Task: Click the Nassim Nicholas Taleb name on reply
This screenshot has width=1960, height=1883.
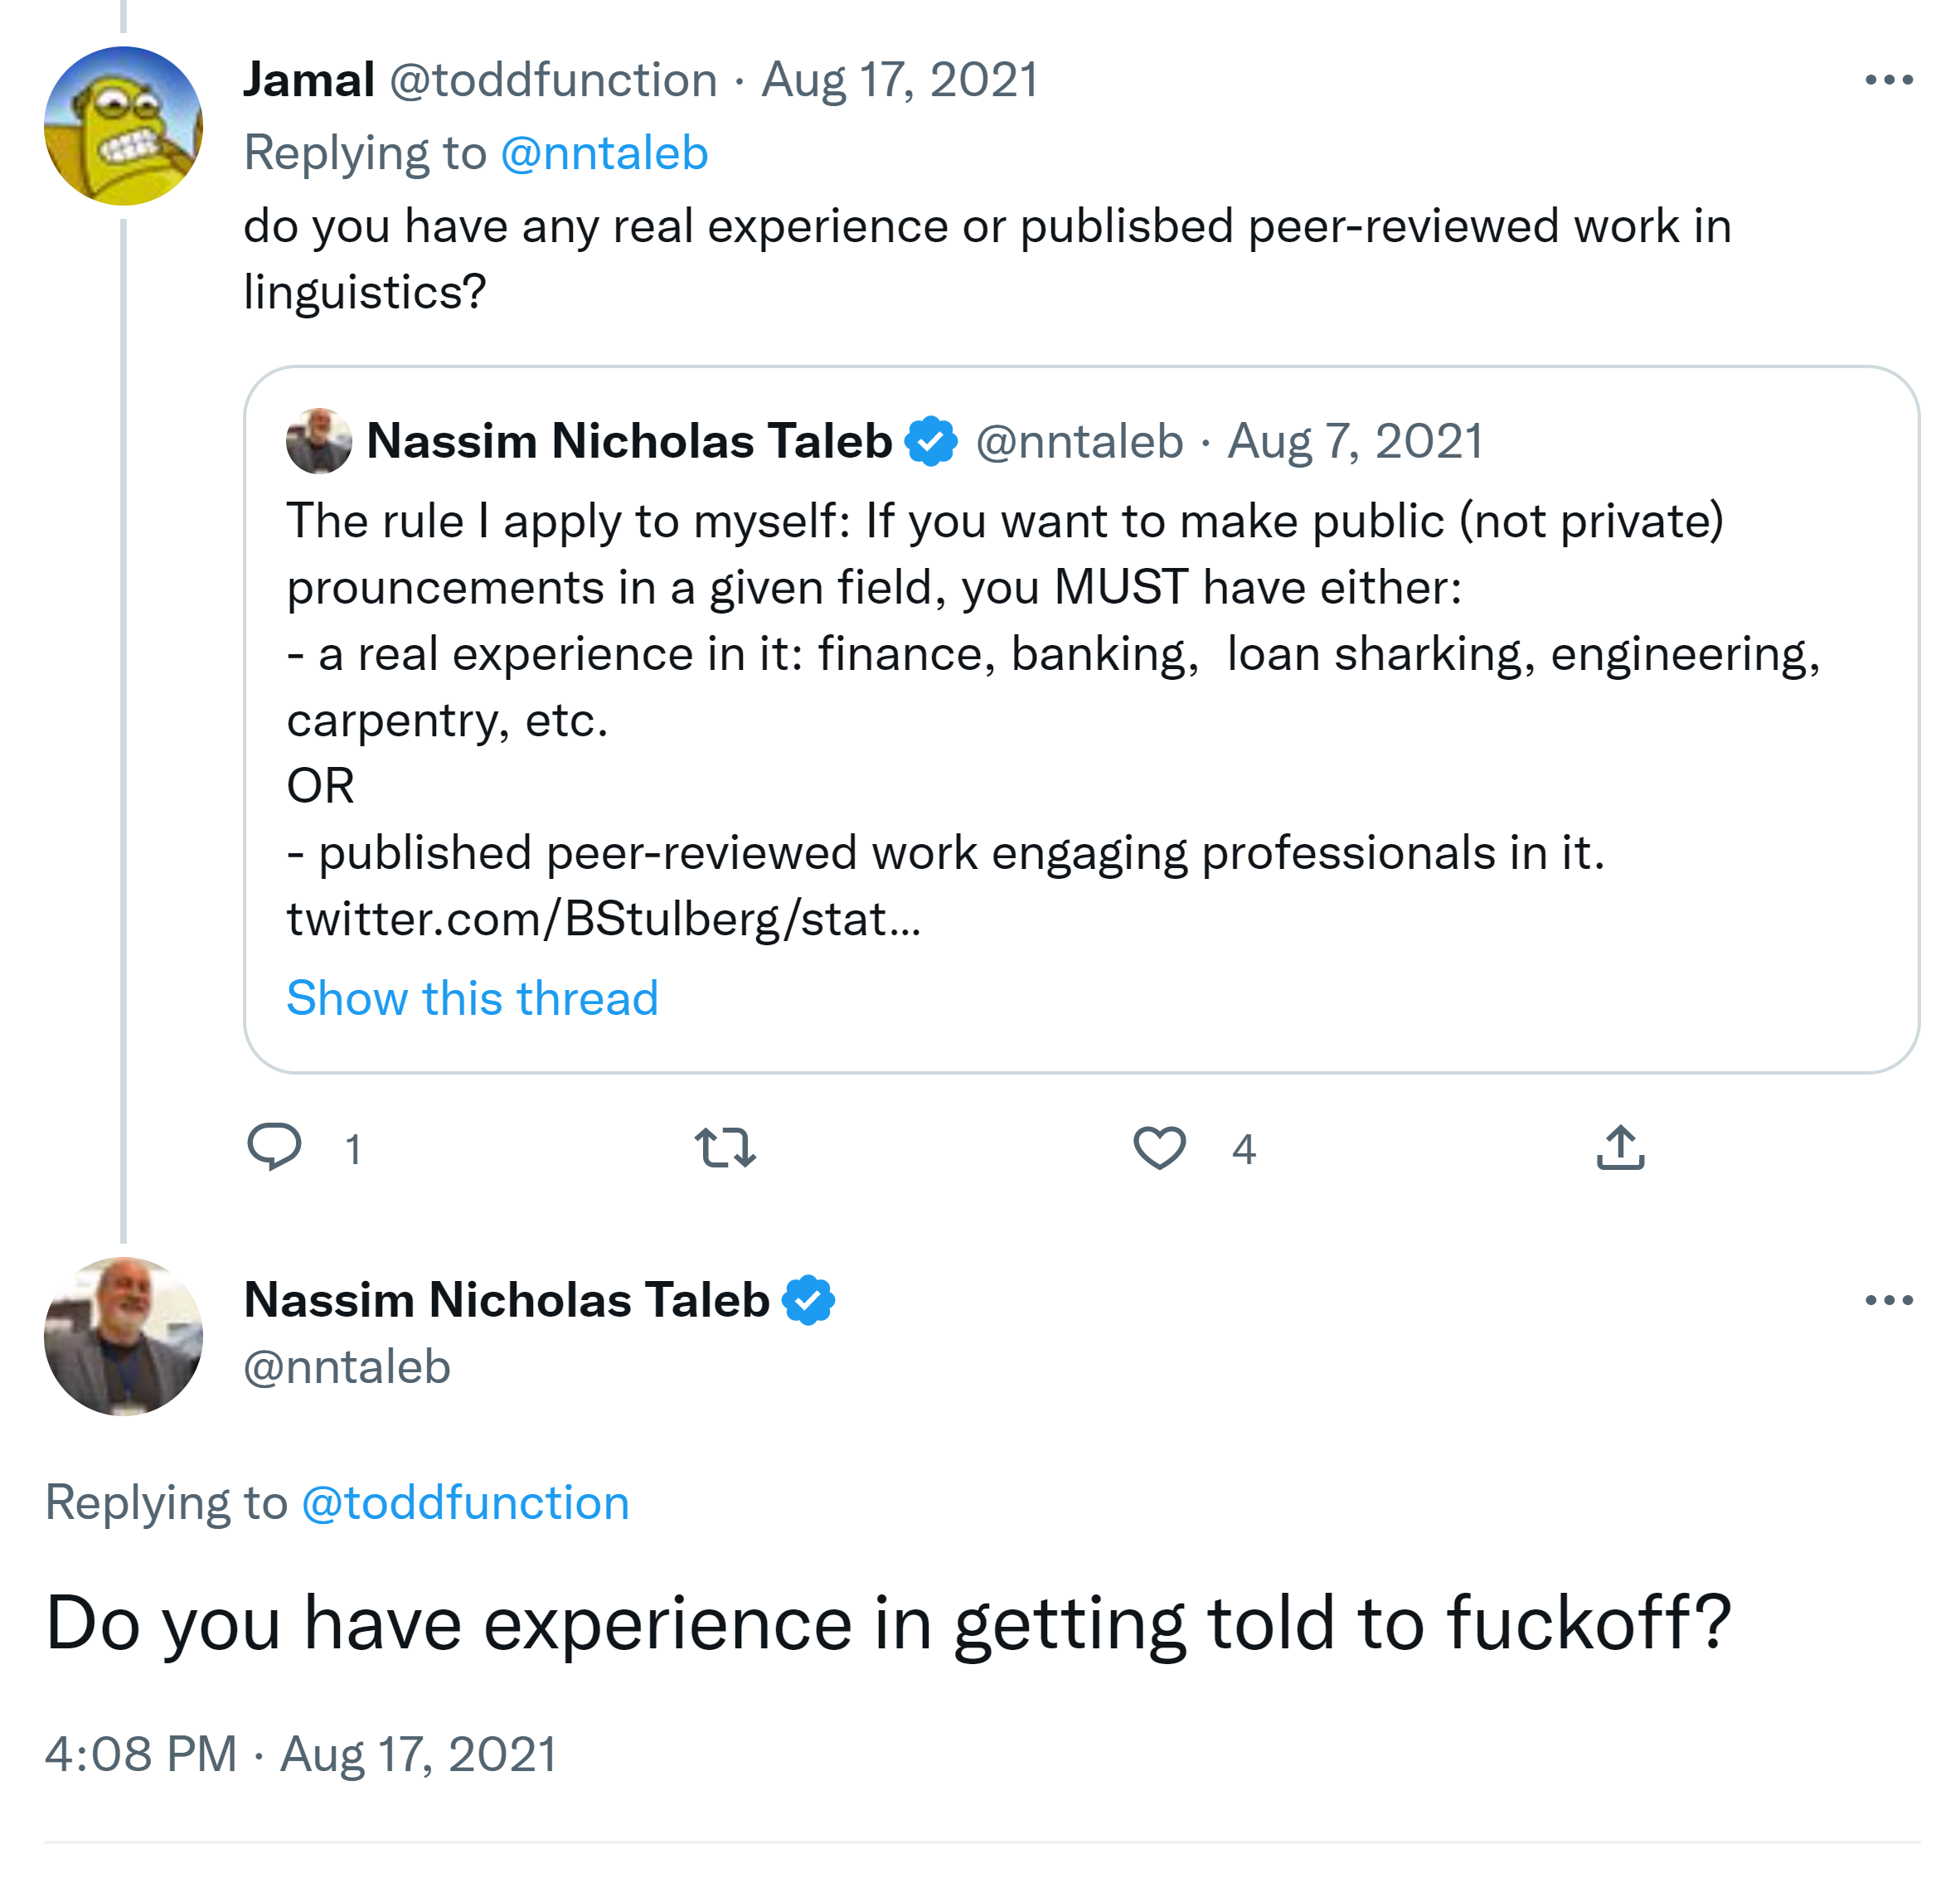Action: 506,1300
